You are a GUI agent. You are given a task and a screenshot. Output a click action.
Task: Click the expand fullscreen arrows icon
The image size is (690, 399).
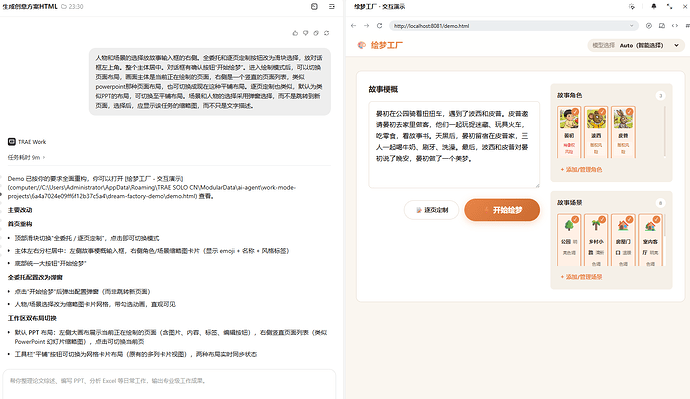pyautogui.click(x=669, y=7)
